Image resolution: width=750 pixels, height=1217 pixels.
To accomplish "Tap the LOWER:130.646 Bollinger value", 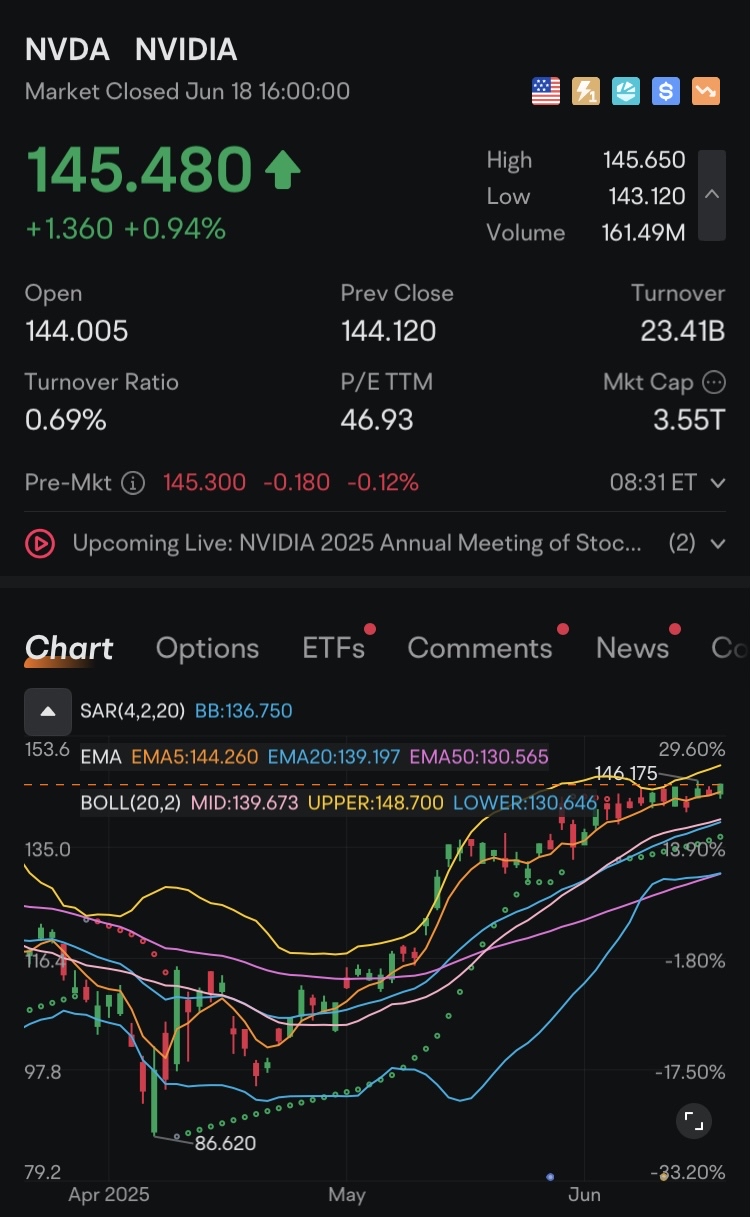I will 526,802.
